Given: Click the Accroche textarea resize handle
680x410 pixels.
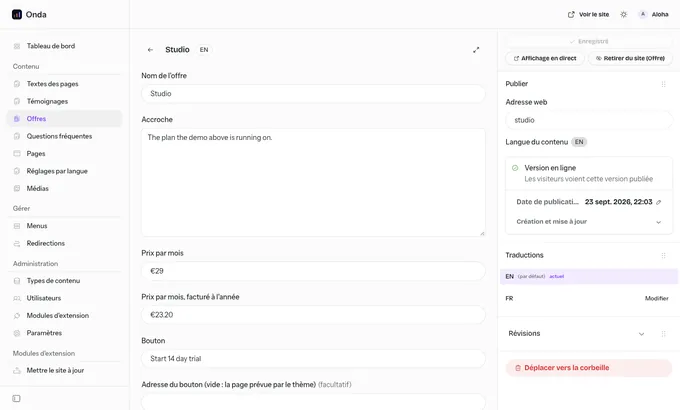Looking at the screenshot, I should pyautogui.click(x=482, y=233).
